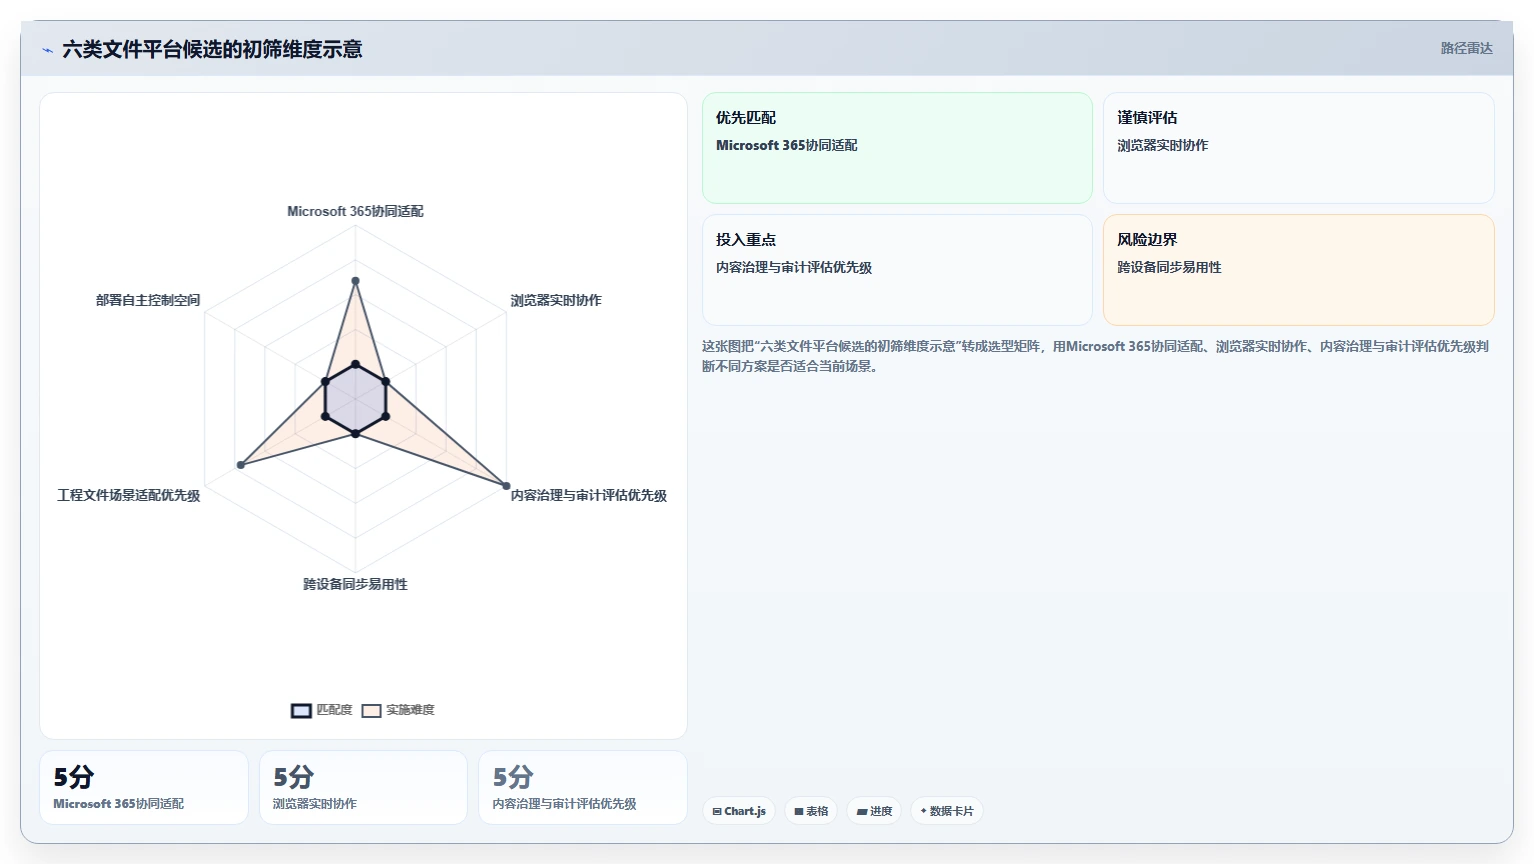The image size is (1534, 864).
Task: Select the 5分 内容治理与审计评估优先级 score card
Action: click(583, 787)
